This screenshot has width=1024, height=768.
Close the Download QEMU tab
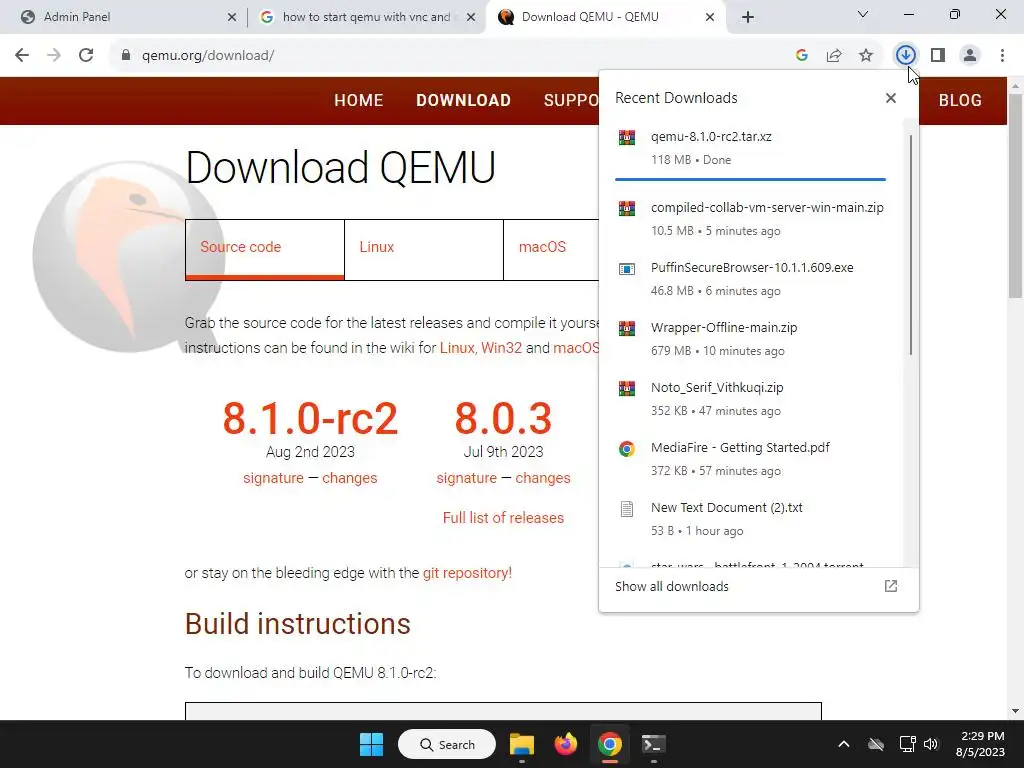click(710, 17)
